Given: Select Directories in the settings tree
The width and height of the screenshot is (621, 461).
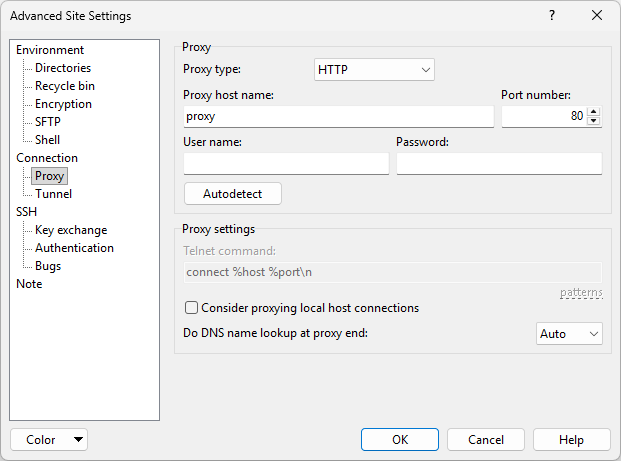Looking at the screenshot, I should [x=63, y=68].
